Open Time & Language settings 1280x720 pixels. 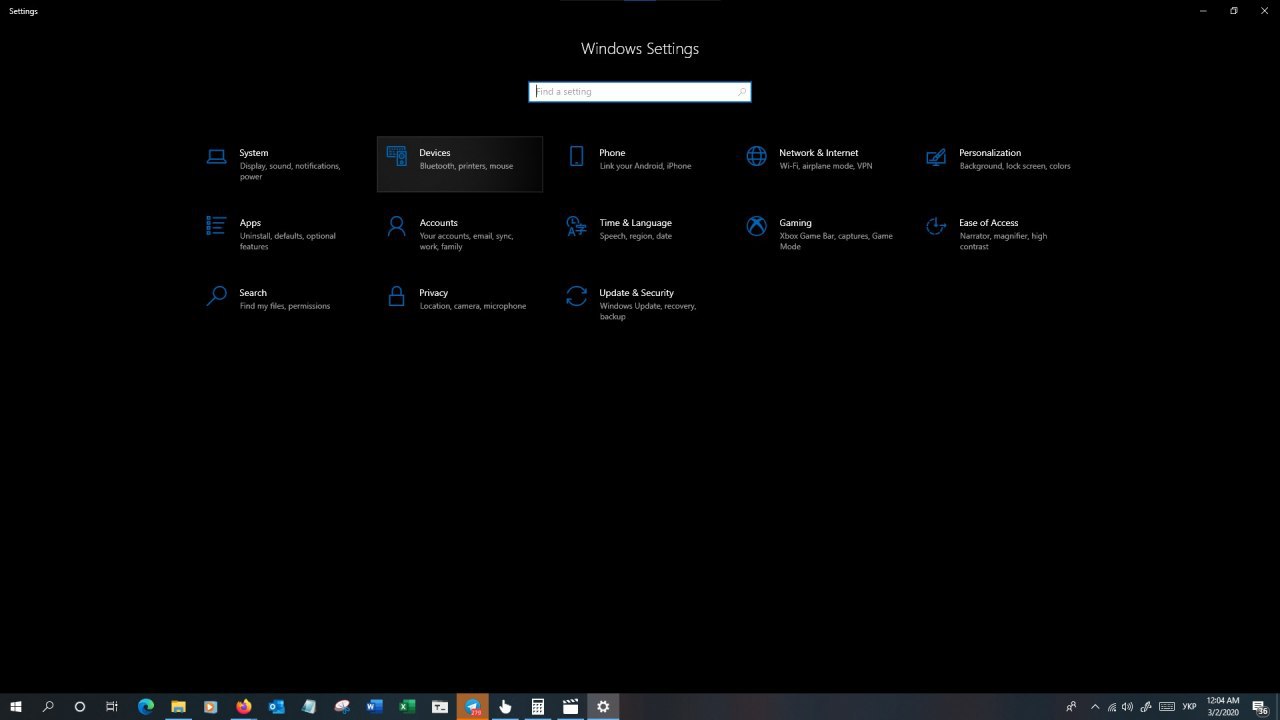tap(640, 234)
